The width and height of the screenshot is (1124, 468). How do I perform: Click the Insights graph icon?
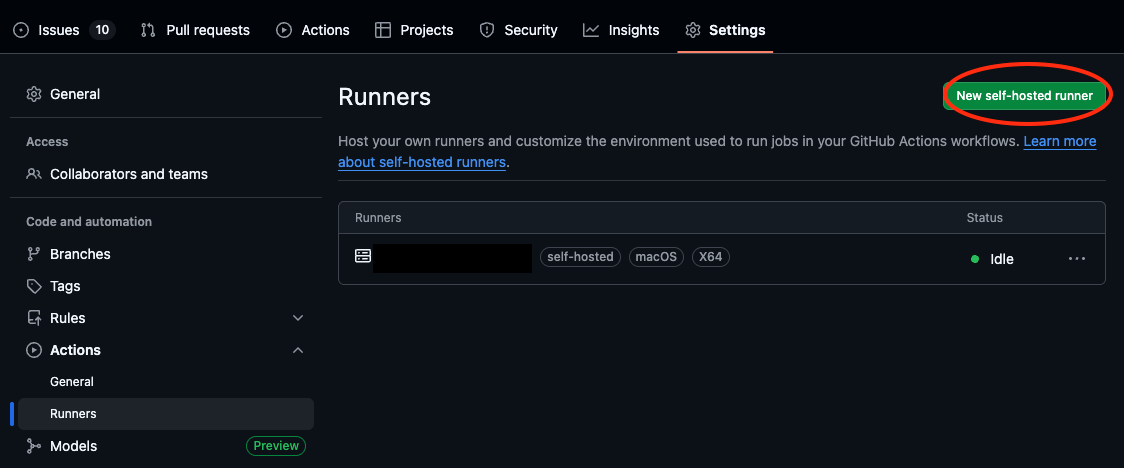pyautogui.click(x=591, y=30)
